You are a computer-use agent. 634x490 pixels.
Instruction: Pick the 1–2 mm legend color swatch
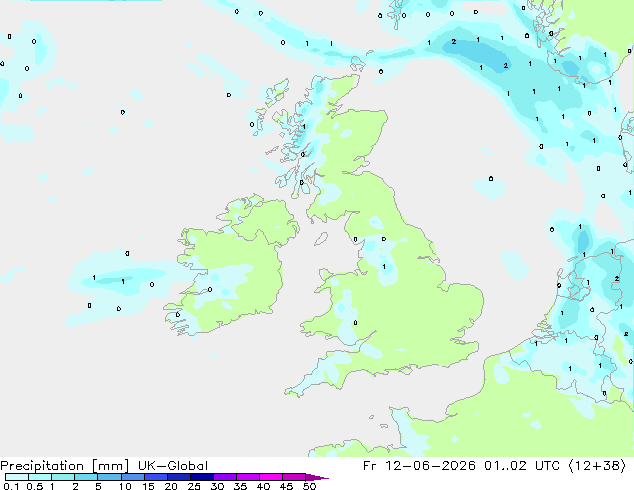click(x=63, y=477)
